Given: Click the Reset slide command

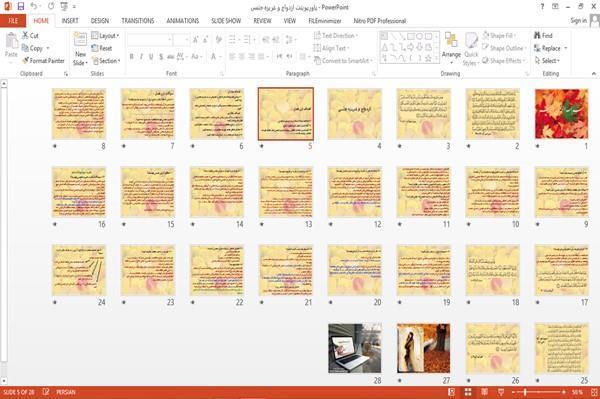Looking at the screenshot, I should pyautogui.click(x=102, y=48).
